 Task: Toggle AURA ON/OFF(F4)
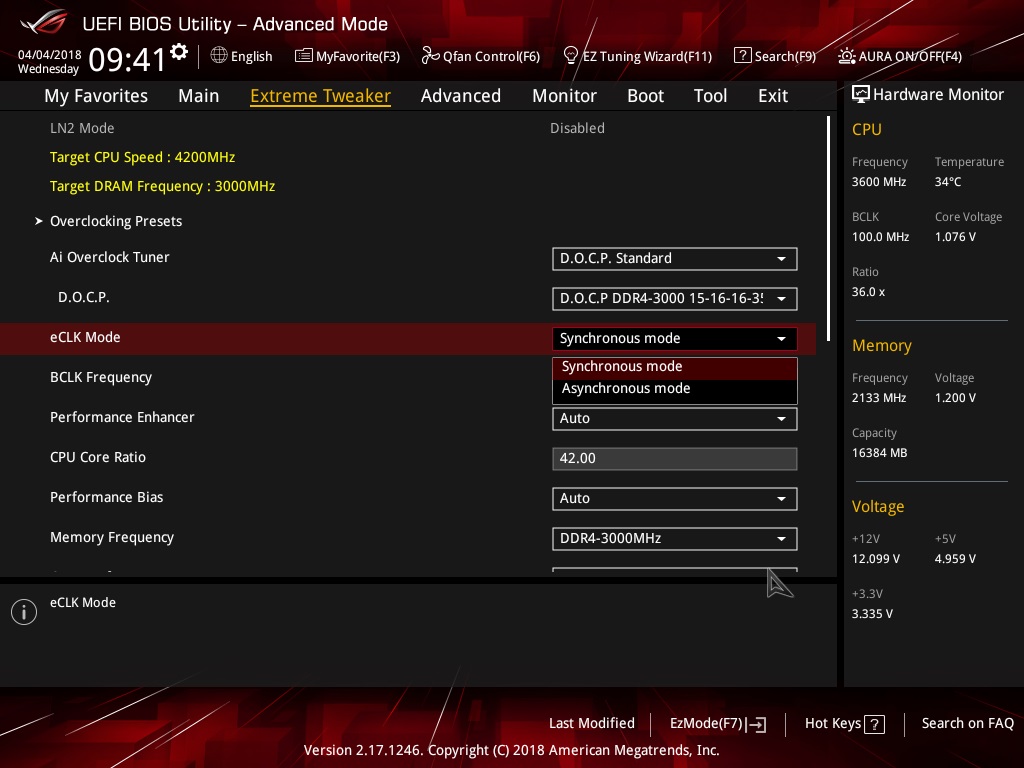[x=900, y=56]
